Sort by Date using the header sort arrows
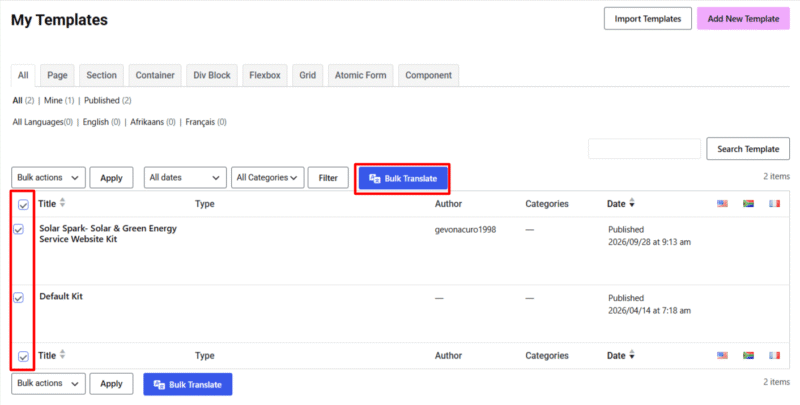 (632, 203)
